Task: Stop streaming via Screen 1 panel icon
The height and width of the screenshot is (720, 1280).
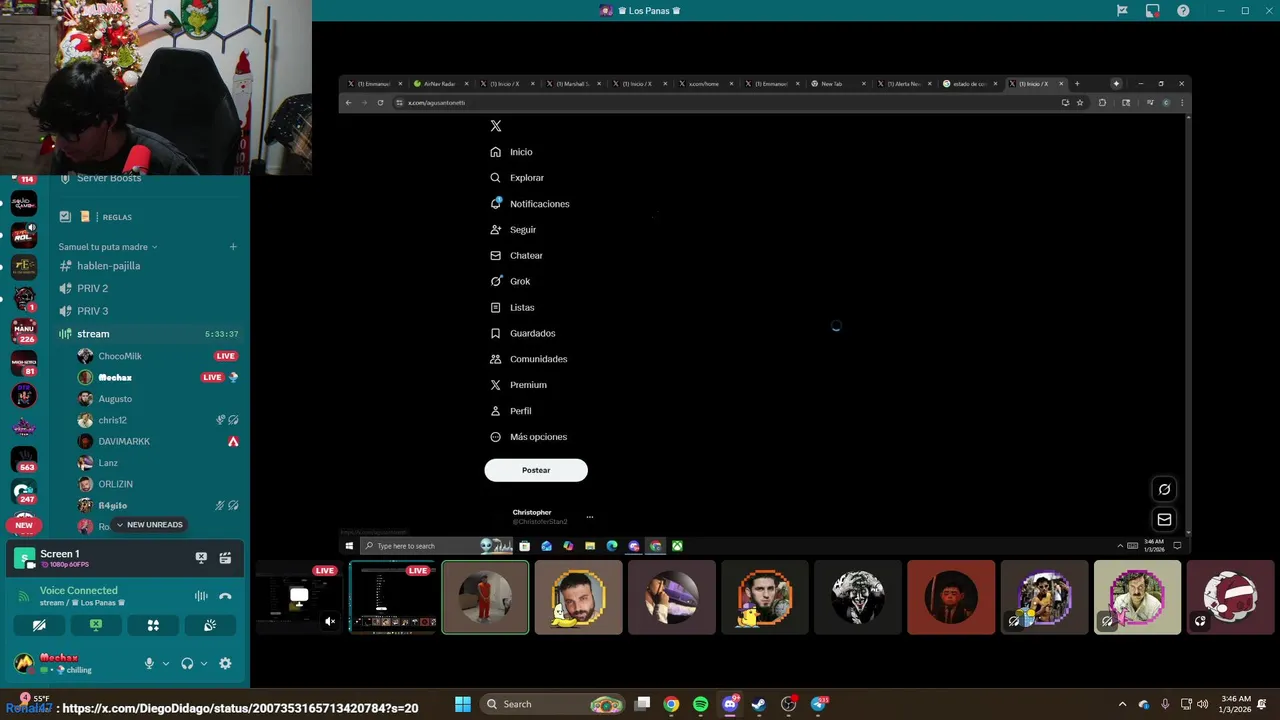Action: click(201, 558)
